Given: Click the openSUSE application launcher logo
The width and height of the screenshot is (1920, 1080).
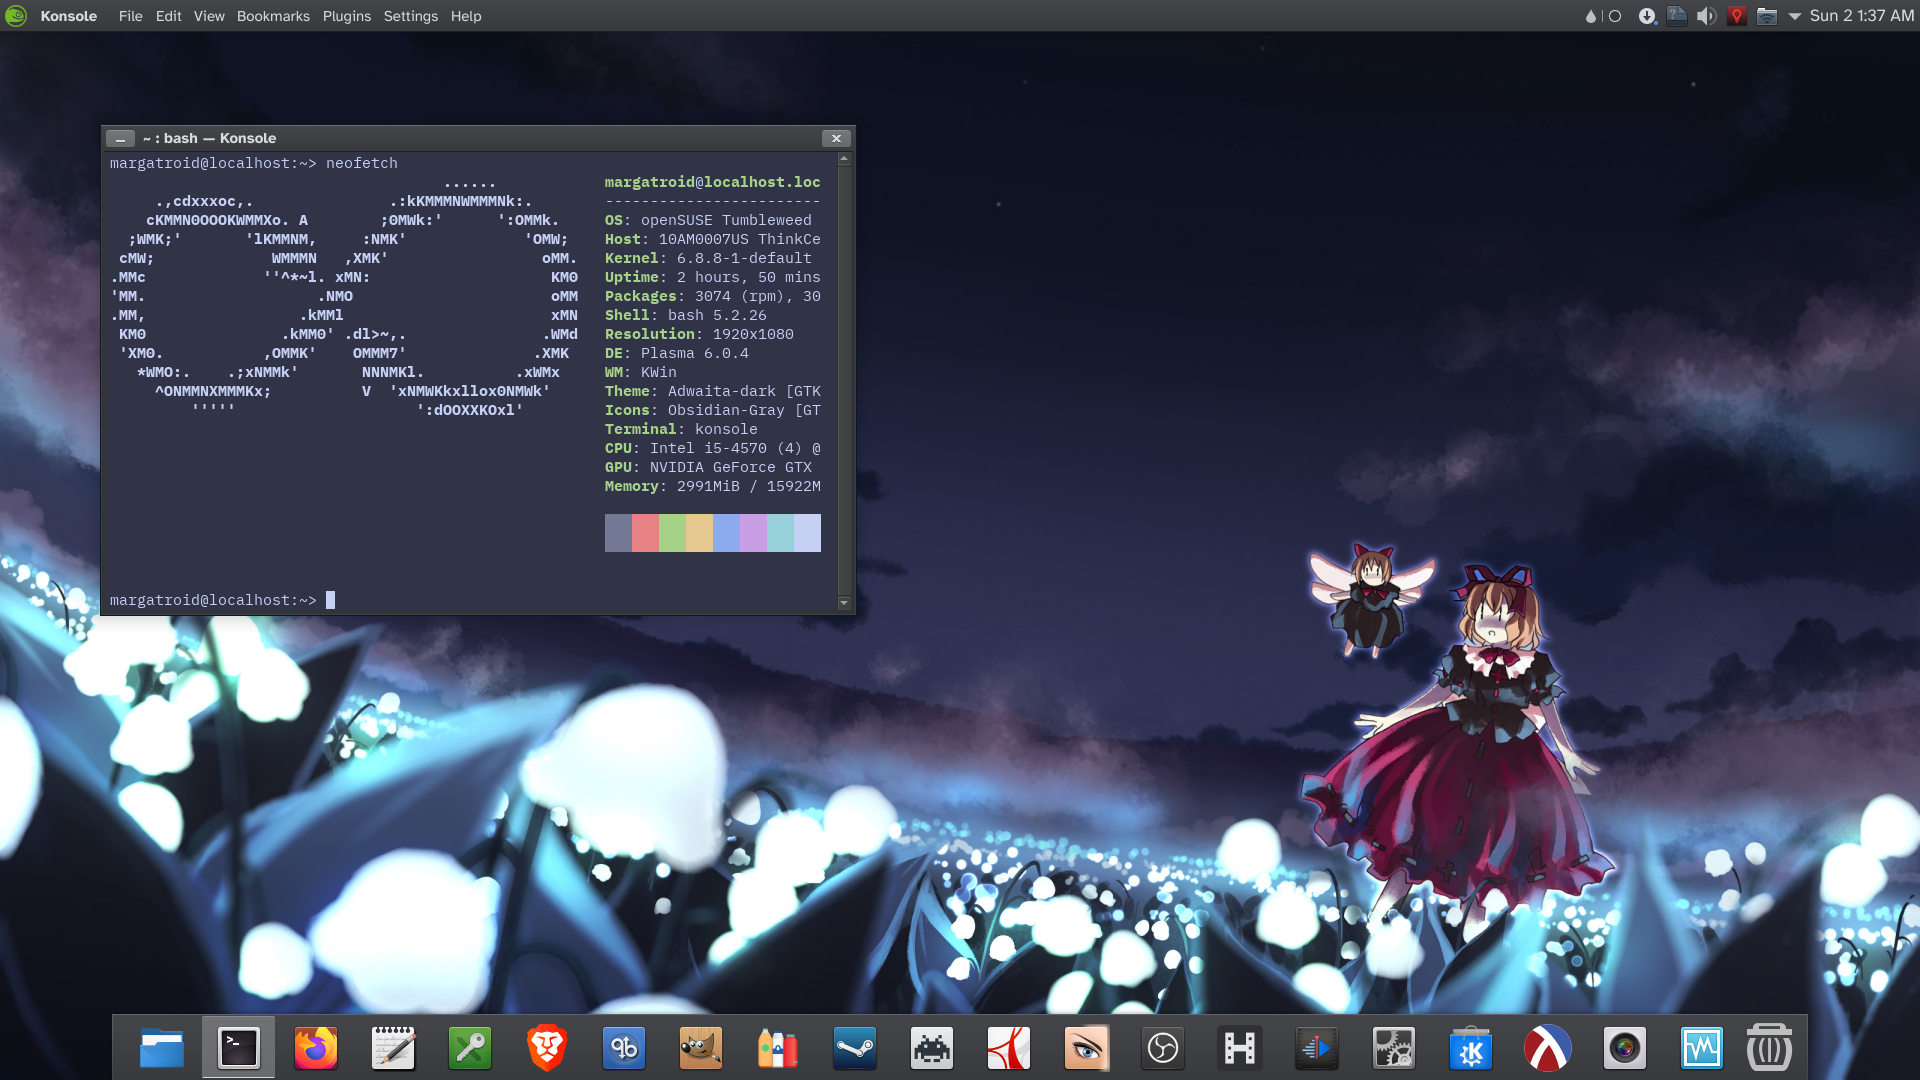Looking at the screenshot, I should coord(16,16).
